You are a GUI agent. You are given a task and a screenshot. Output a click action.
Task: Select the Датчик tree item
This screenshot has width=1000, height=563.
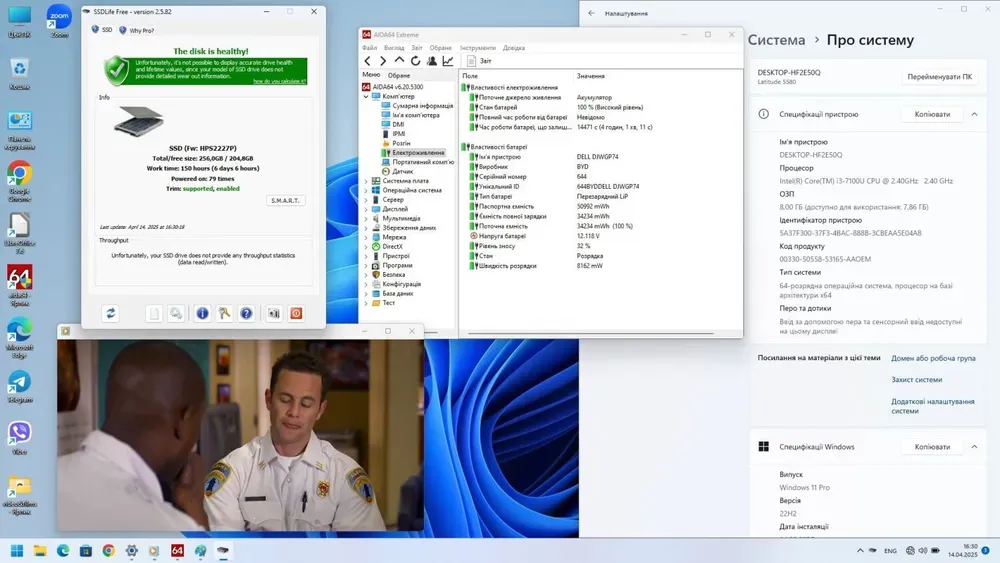(402, 171)
